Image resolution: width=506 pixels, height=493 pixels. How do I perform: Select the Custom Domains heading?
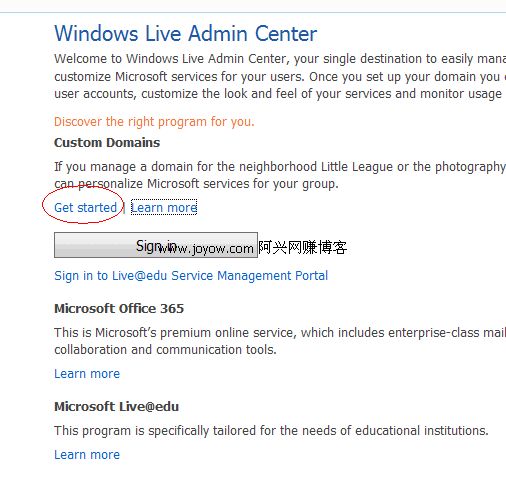pyautogui.click(x=107, y=143)
